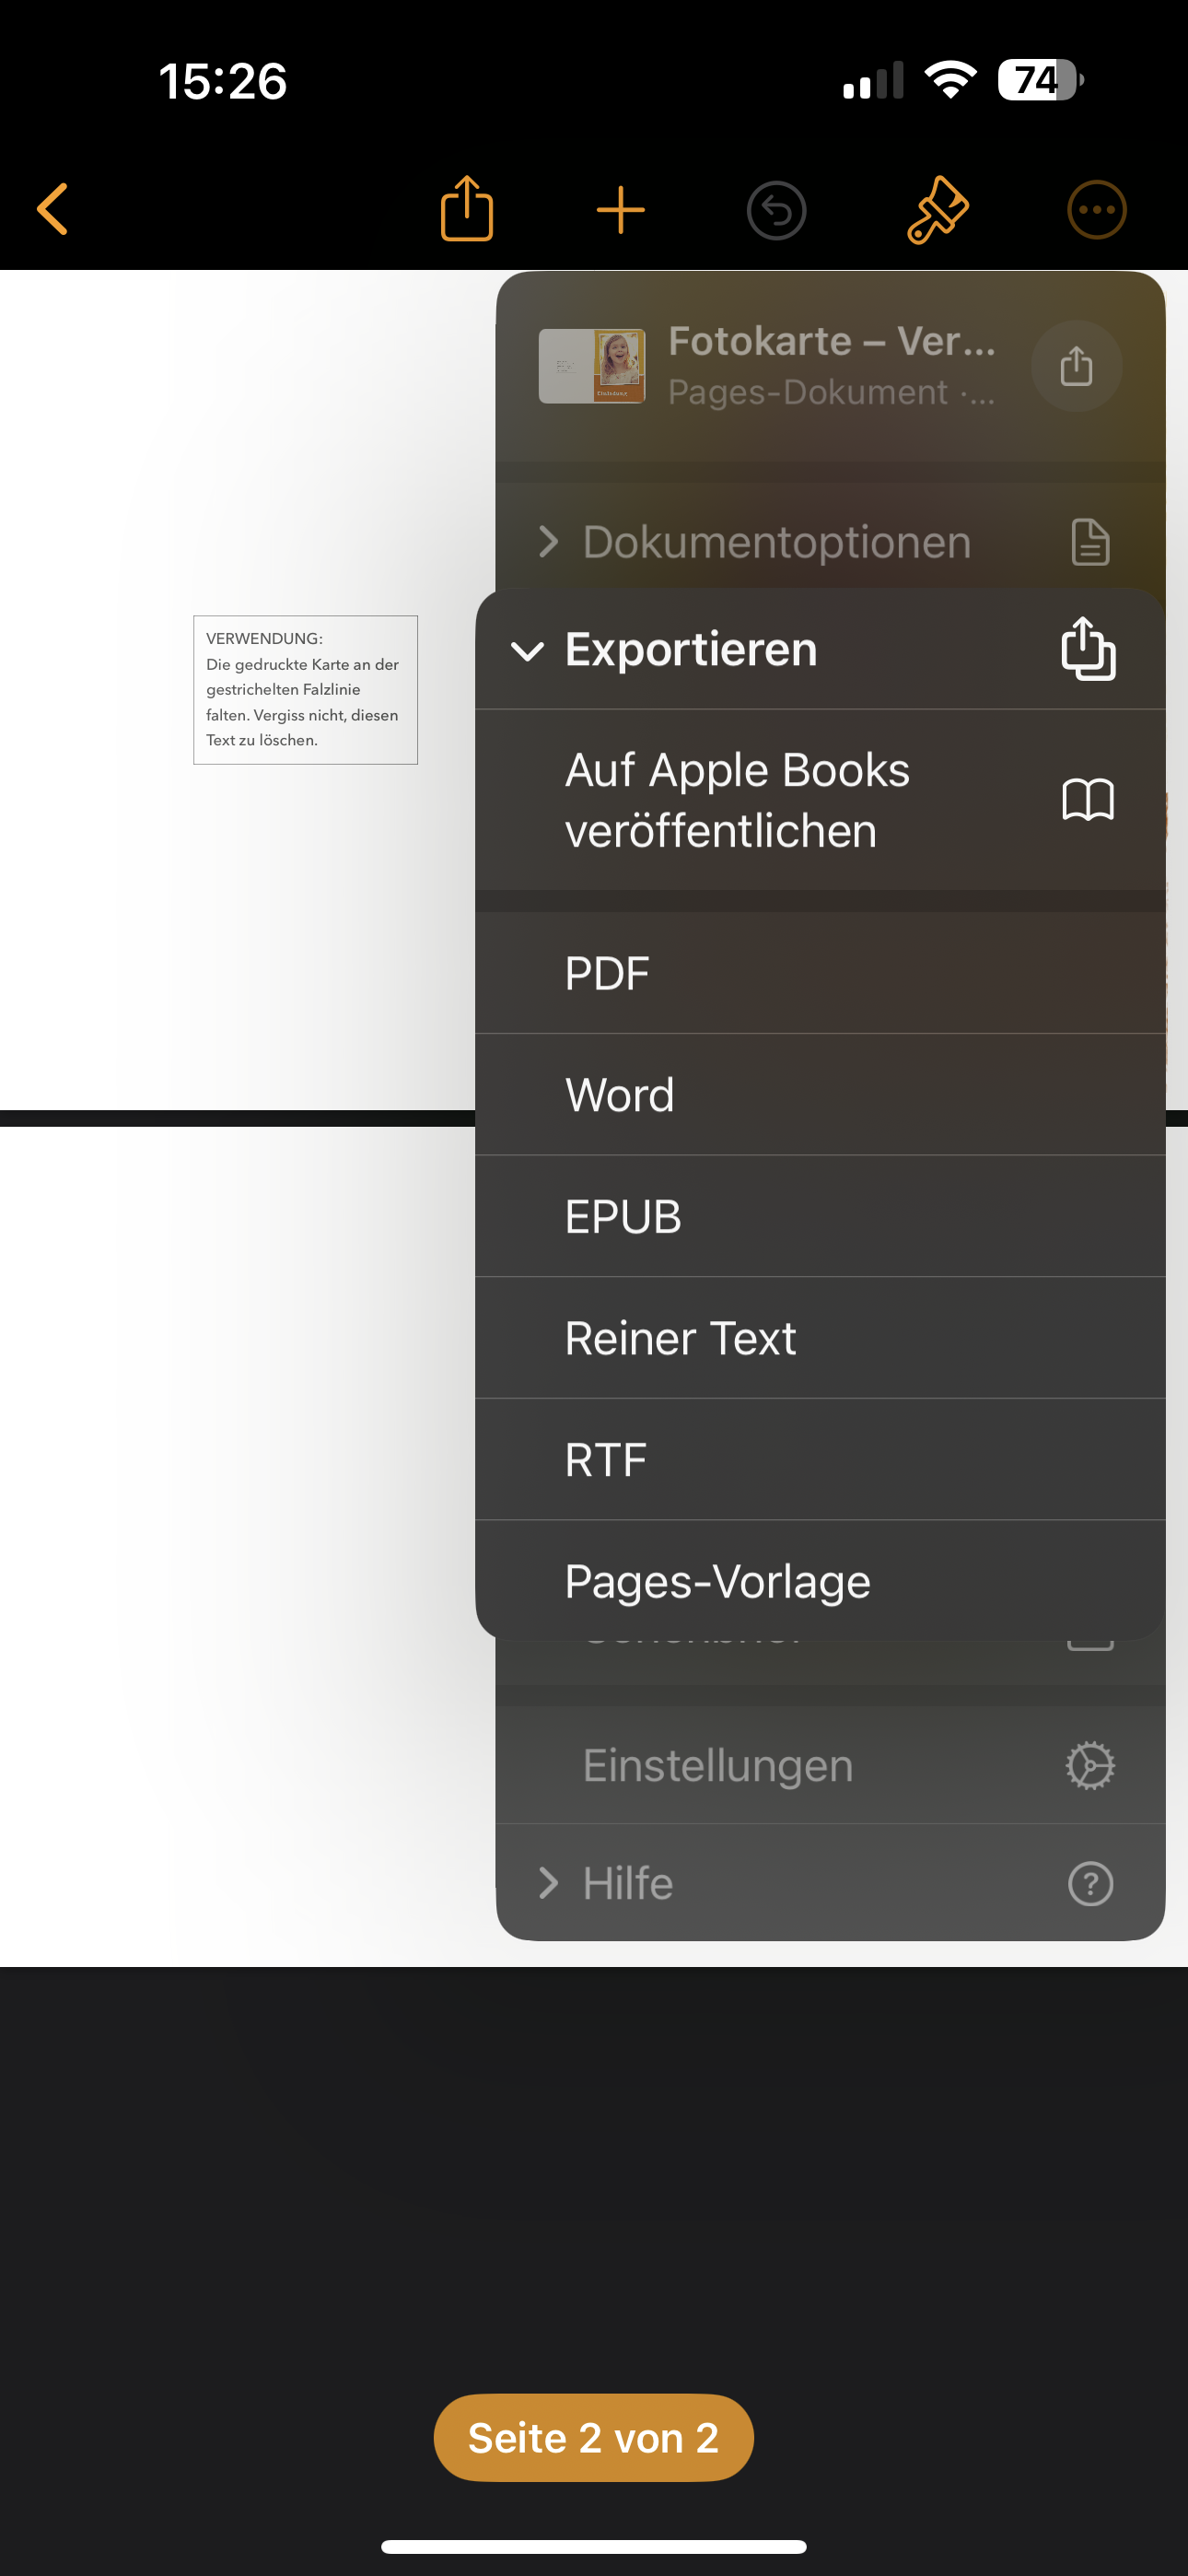Tap the share button beside the document title
The height and width of the screenshot is (2576, 1188).
(x=1076, y=366)
